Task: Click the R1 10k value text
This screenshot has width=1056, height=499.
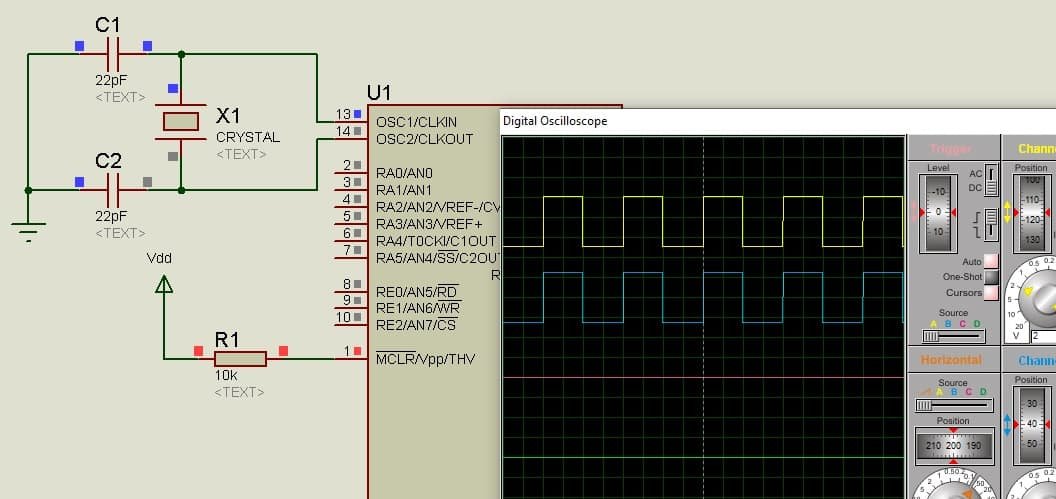Action: (x=226, y=376)
